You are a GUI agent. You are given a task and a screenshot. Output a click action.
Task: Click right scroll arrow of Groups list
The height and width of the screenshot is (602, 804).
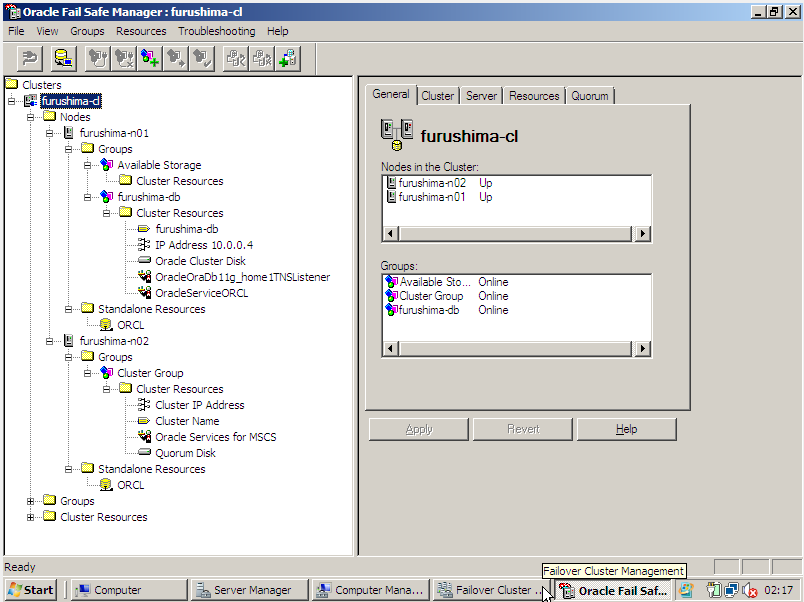click(642, 349)
